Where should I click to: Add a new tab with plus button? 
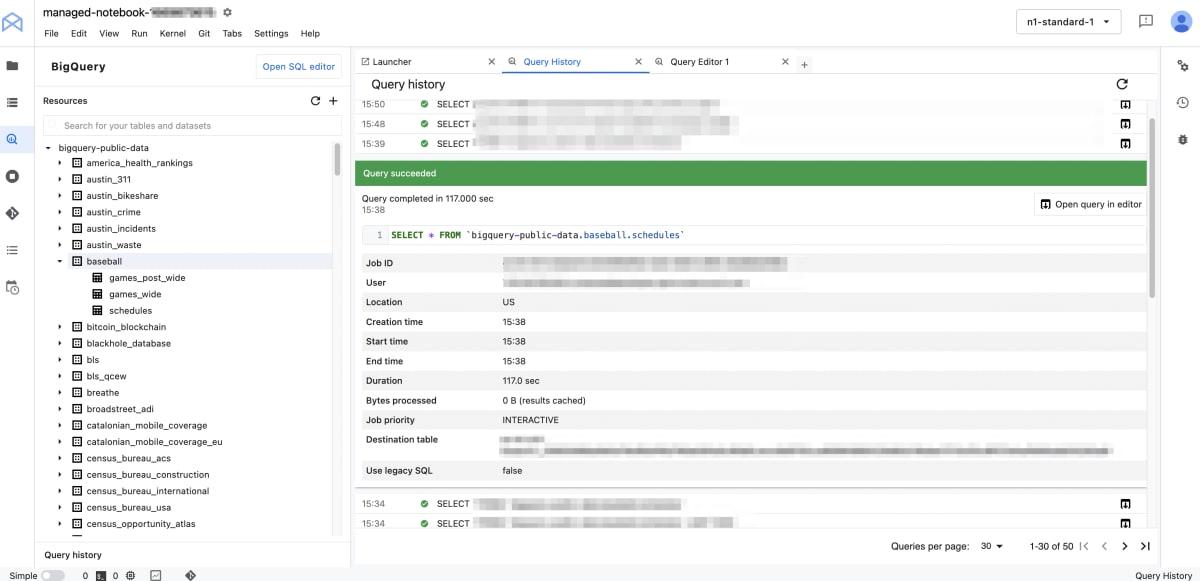click(x=805, y=64)
